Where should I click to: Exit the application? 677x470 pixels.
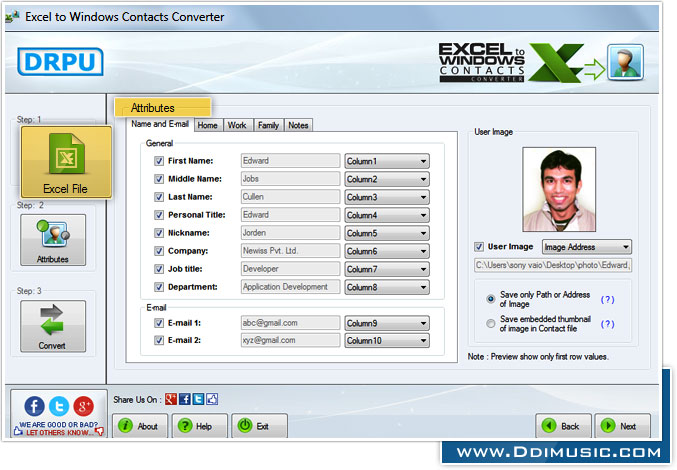[x=259, y=426]
